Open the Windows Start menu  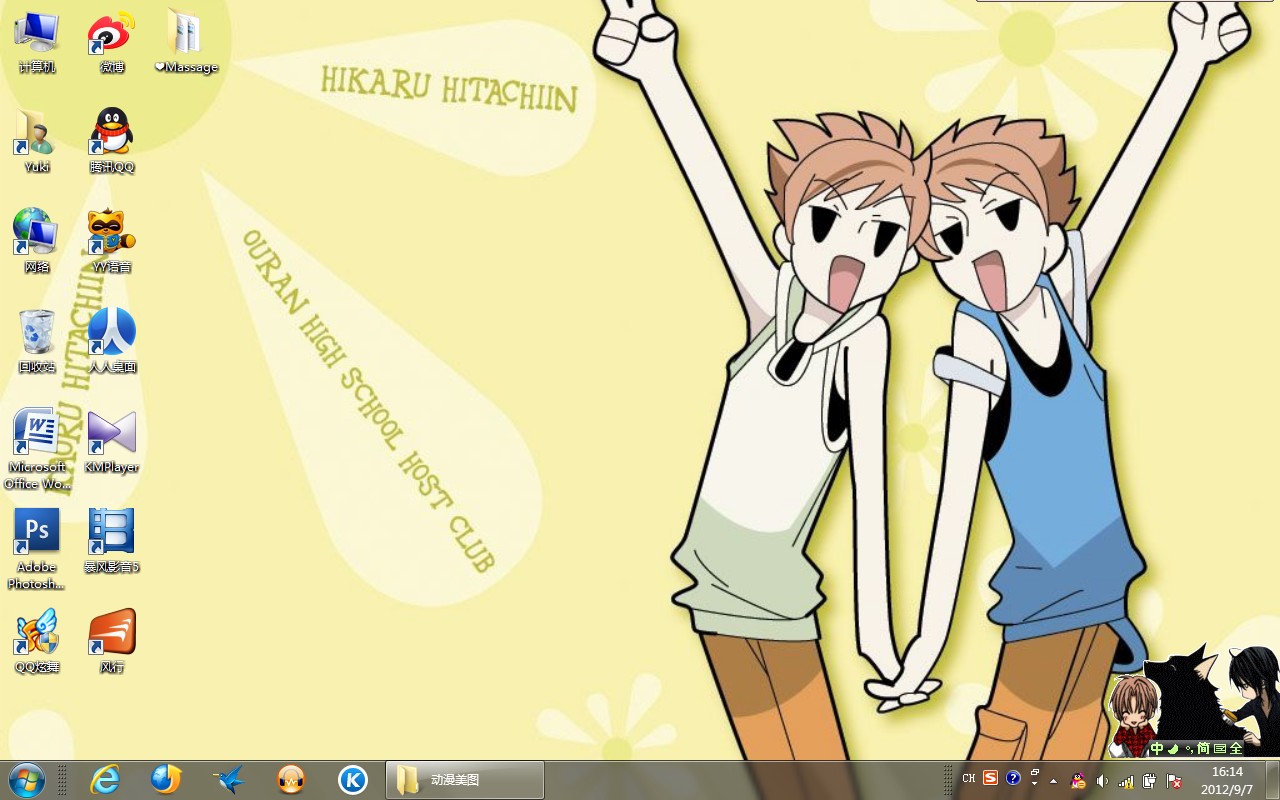27,779
